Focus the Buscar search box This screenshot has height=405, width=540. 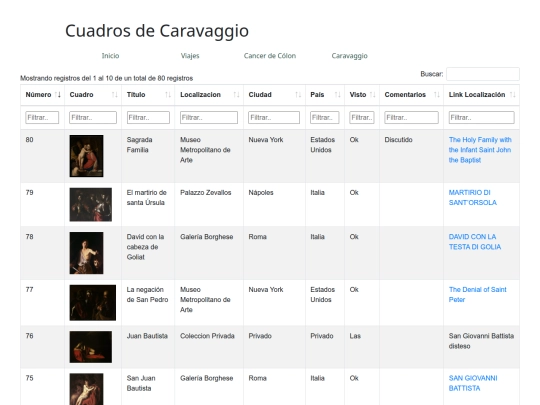point(483,74)
